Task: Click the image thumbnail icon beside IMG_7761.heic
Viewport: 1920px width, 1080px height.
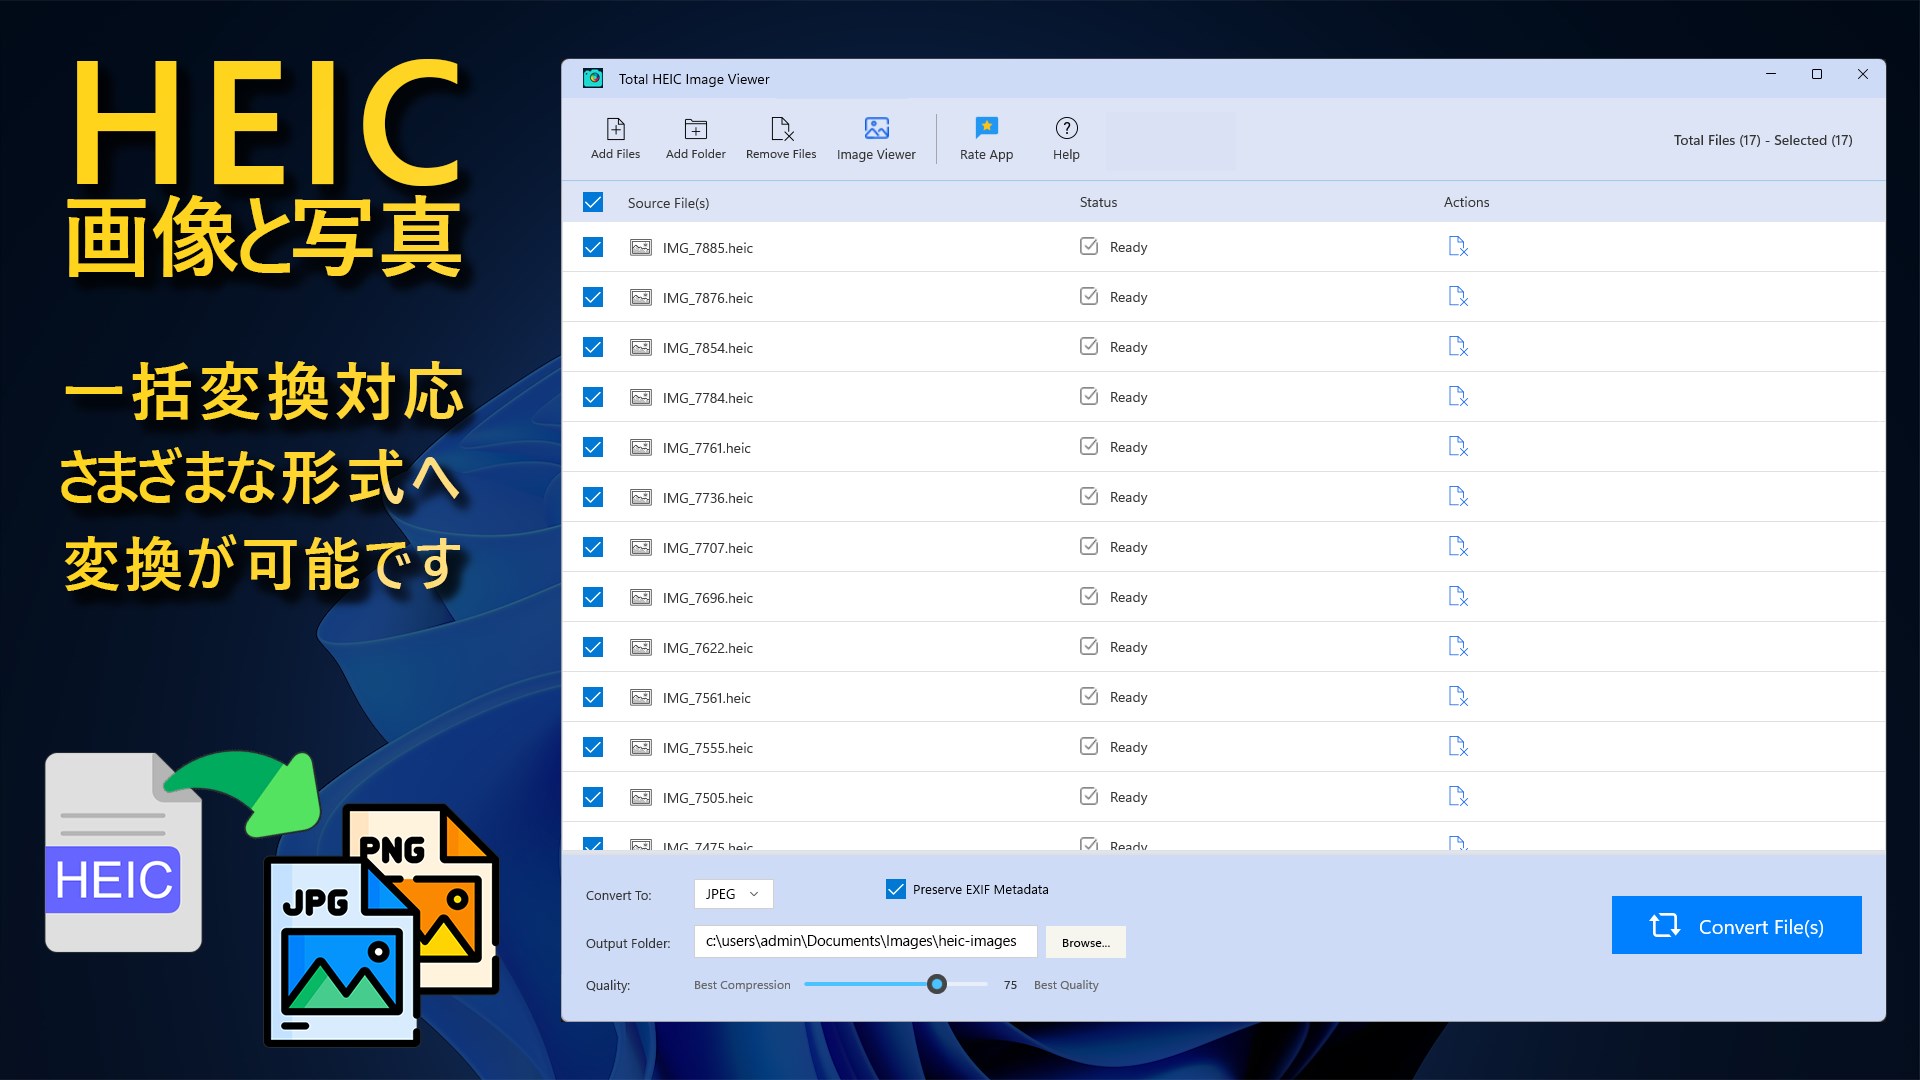Action: [641, 447]
